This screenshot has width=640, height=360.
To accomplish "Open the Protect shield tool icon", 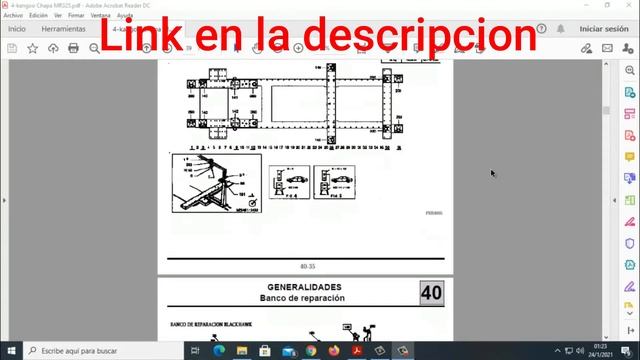I will point(630,243).
